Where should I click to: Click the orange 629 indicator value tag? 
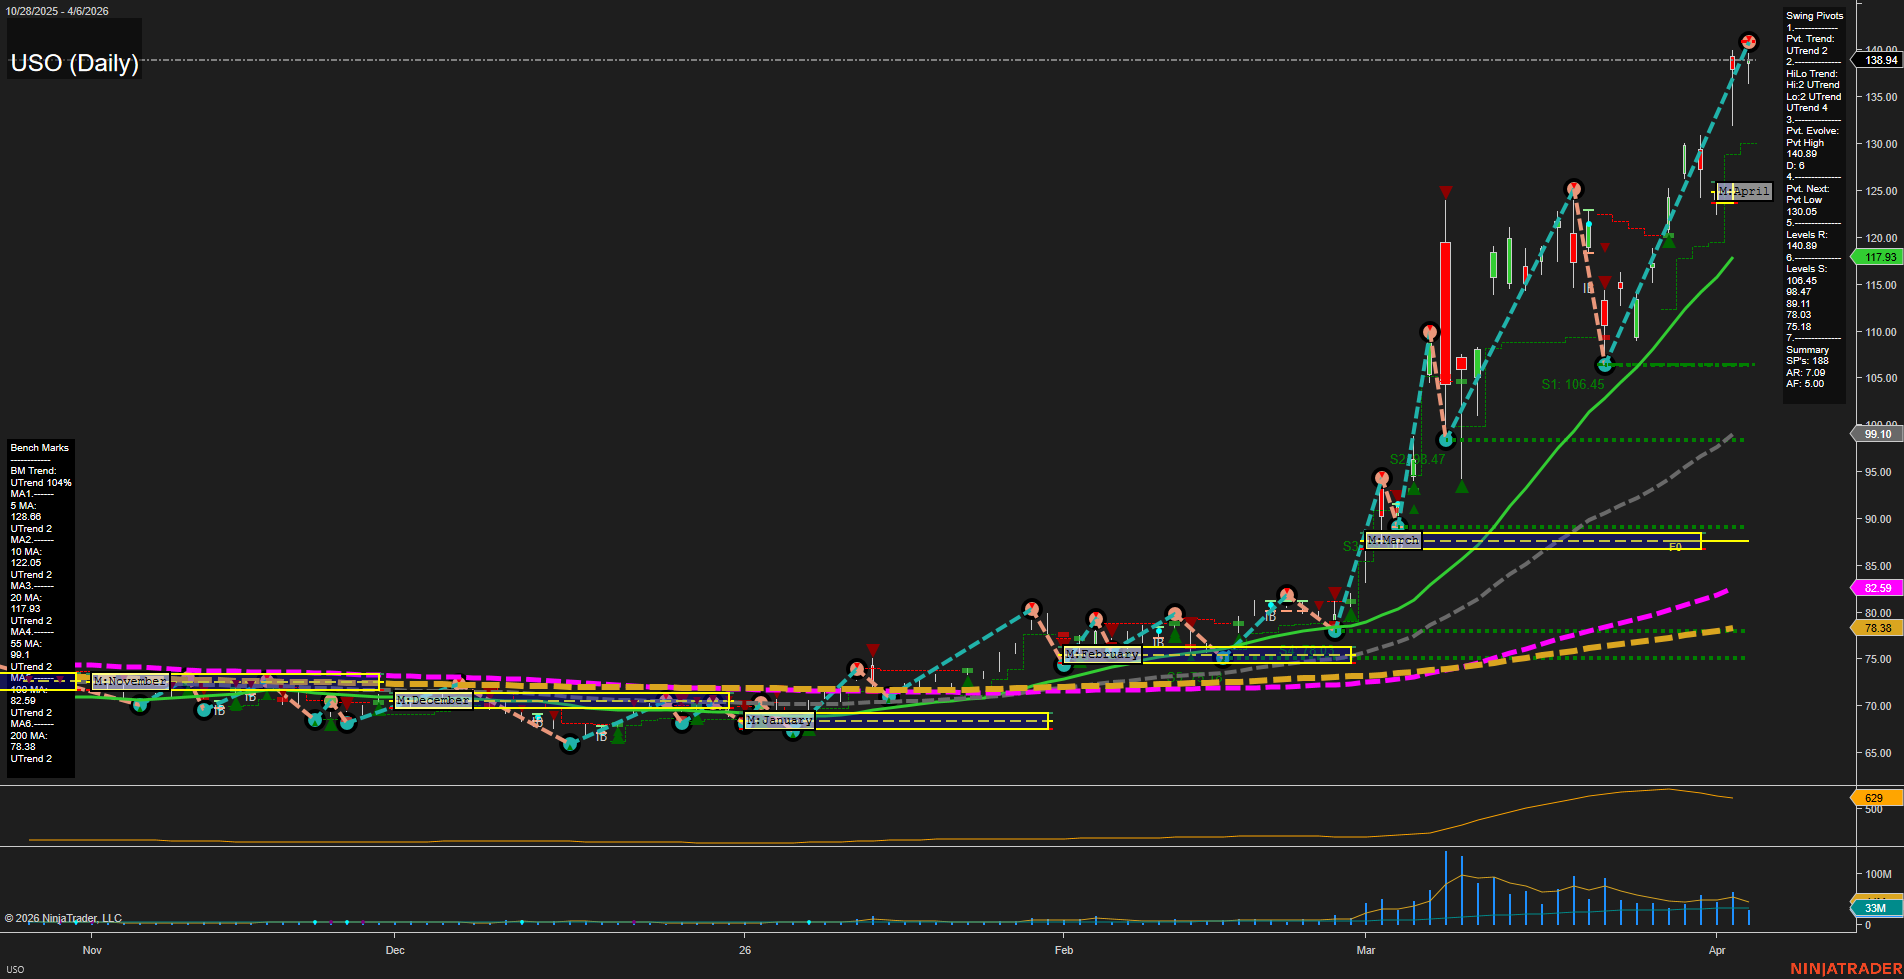[1874, 798]
